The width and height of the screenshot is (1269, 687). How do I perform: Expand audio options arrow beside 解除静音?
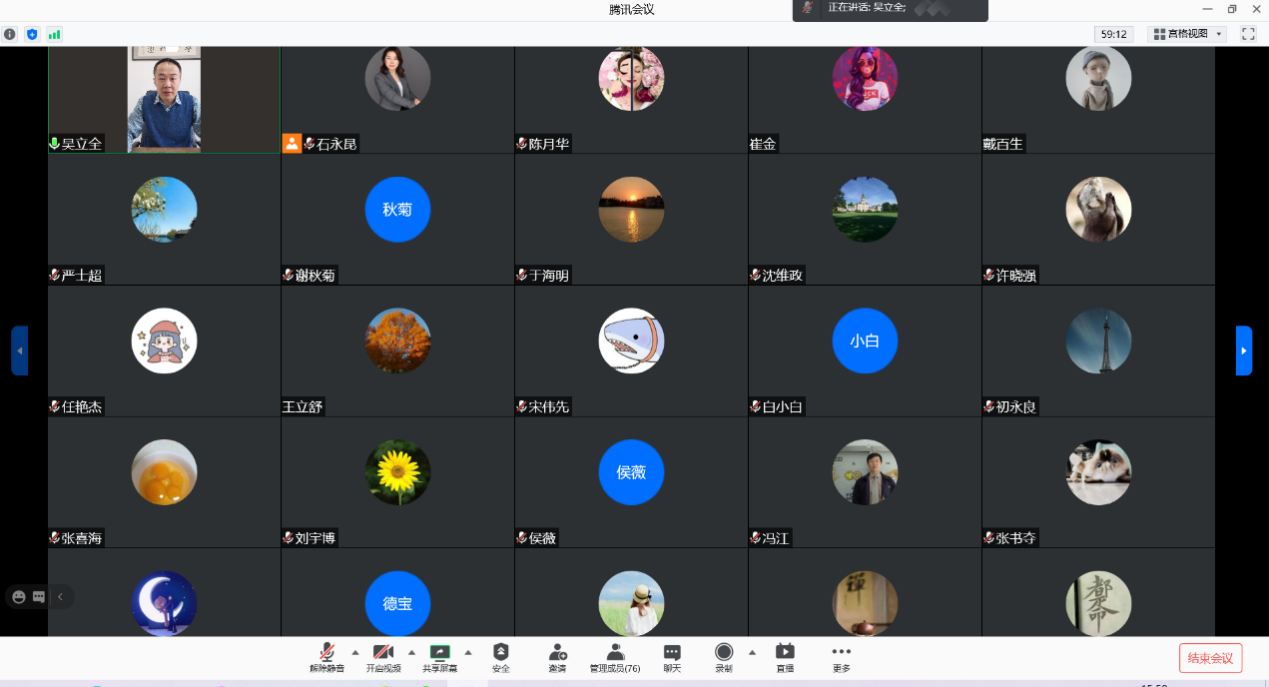[x=355, y=651]
